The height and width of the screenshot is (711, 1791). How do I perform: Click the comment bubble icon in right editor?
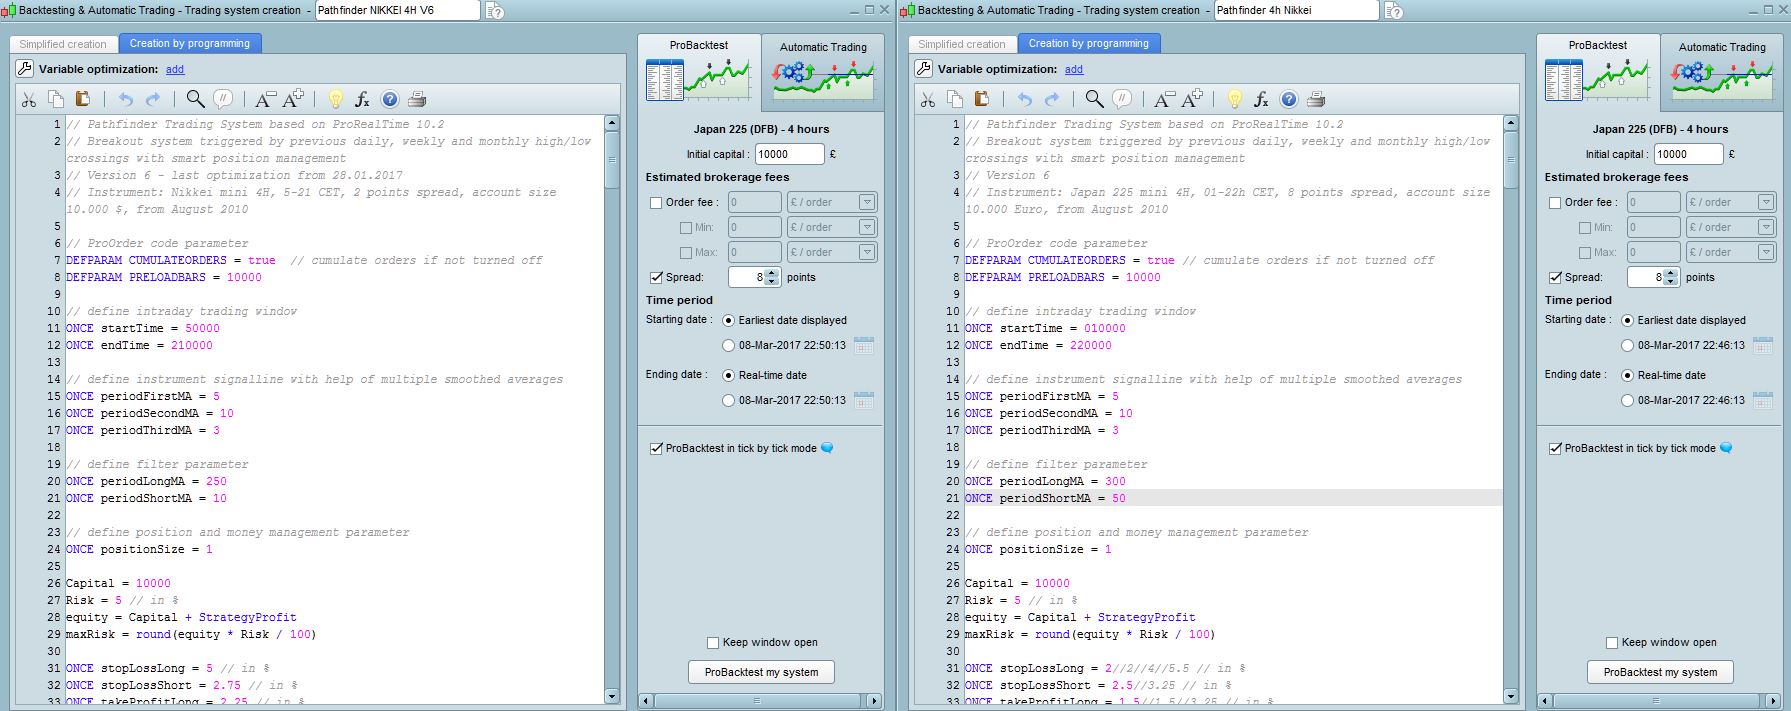pyautogui.click(x=1122, y=99)
